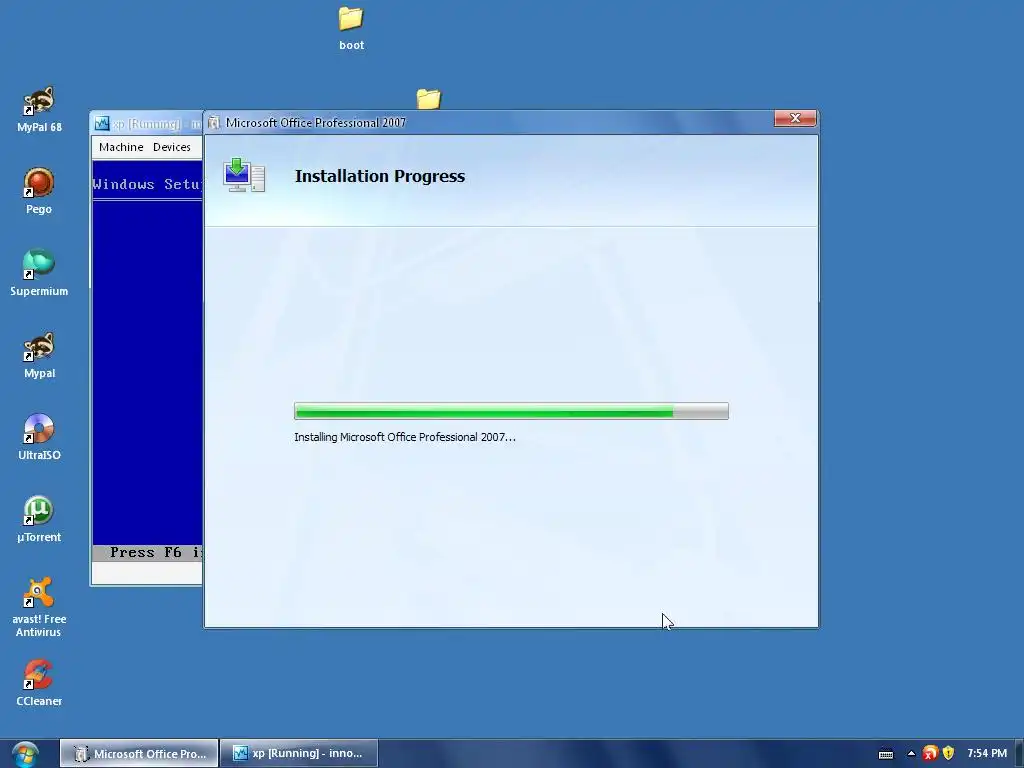
Task: Click the green installation progress bar
Action: [511, 411]
